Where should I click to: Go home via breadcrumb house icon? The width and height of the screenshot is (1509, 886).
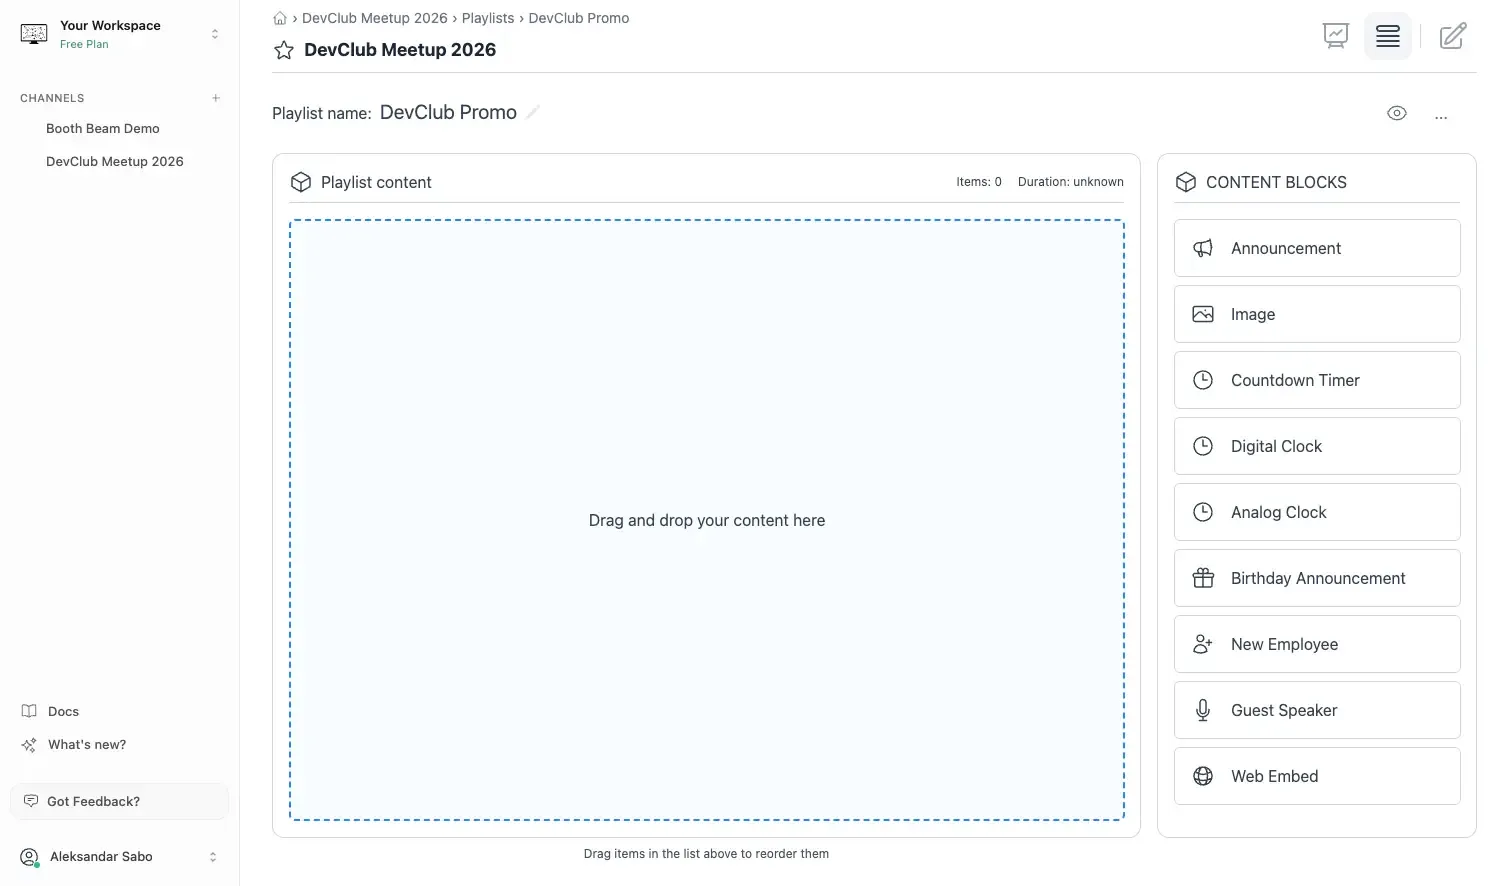[x=280, y=18]
